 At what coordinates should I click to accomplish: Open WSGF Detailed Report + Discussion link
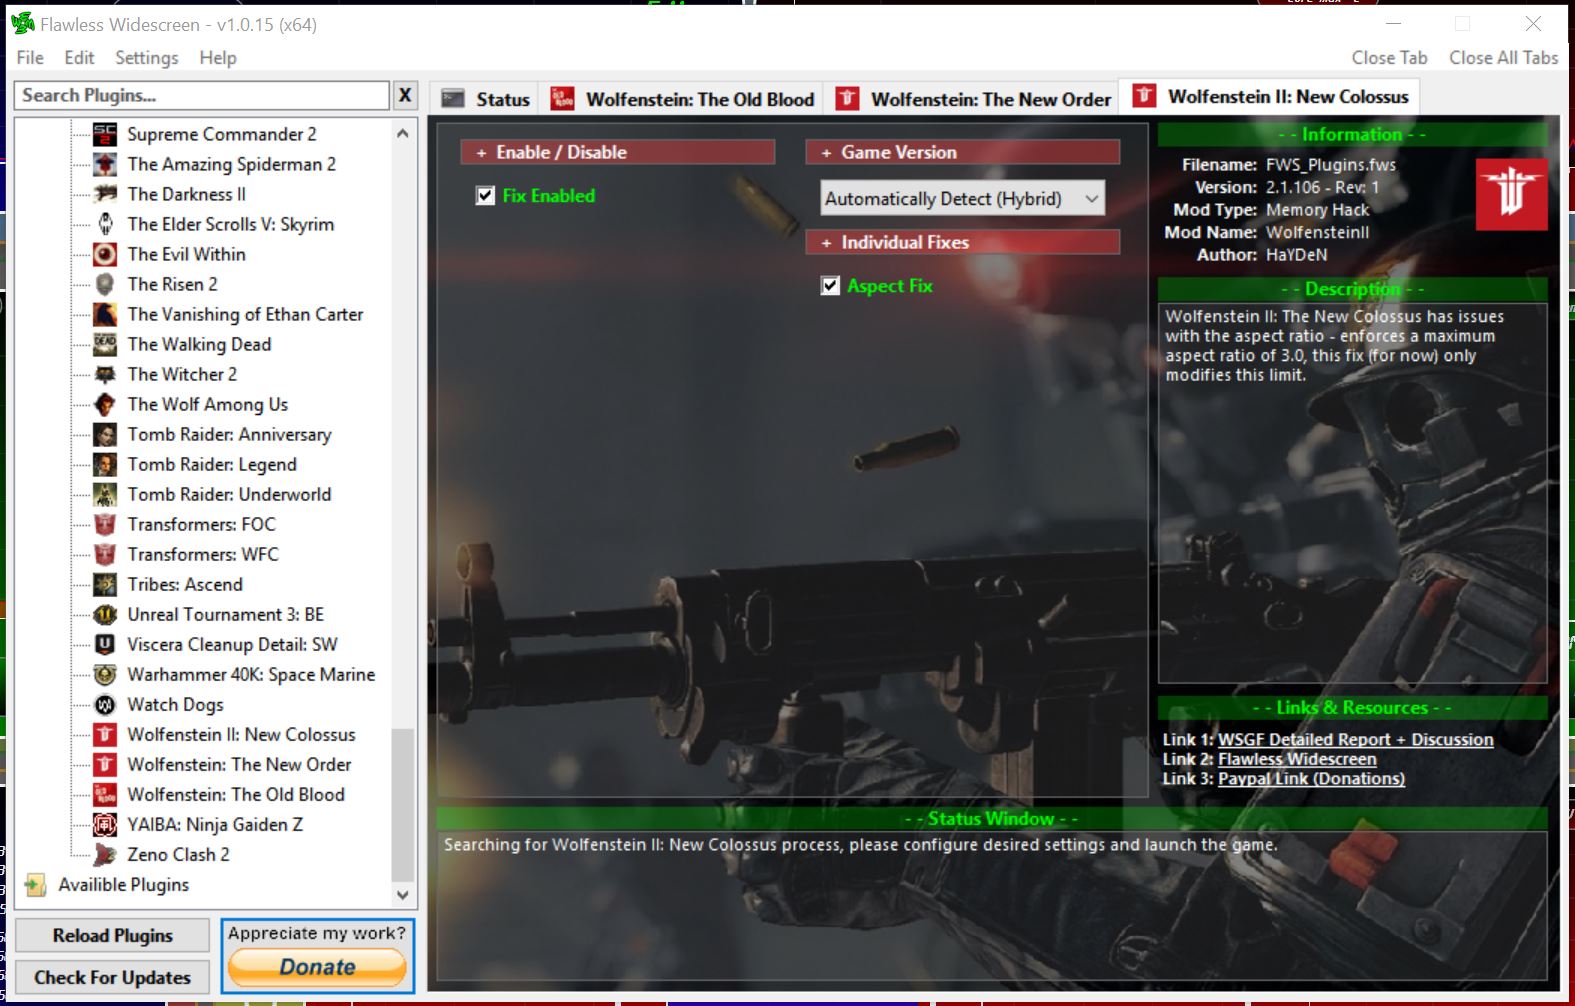(x=1355, y=740)
